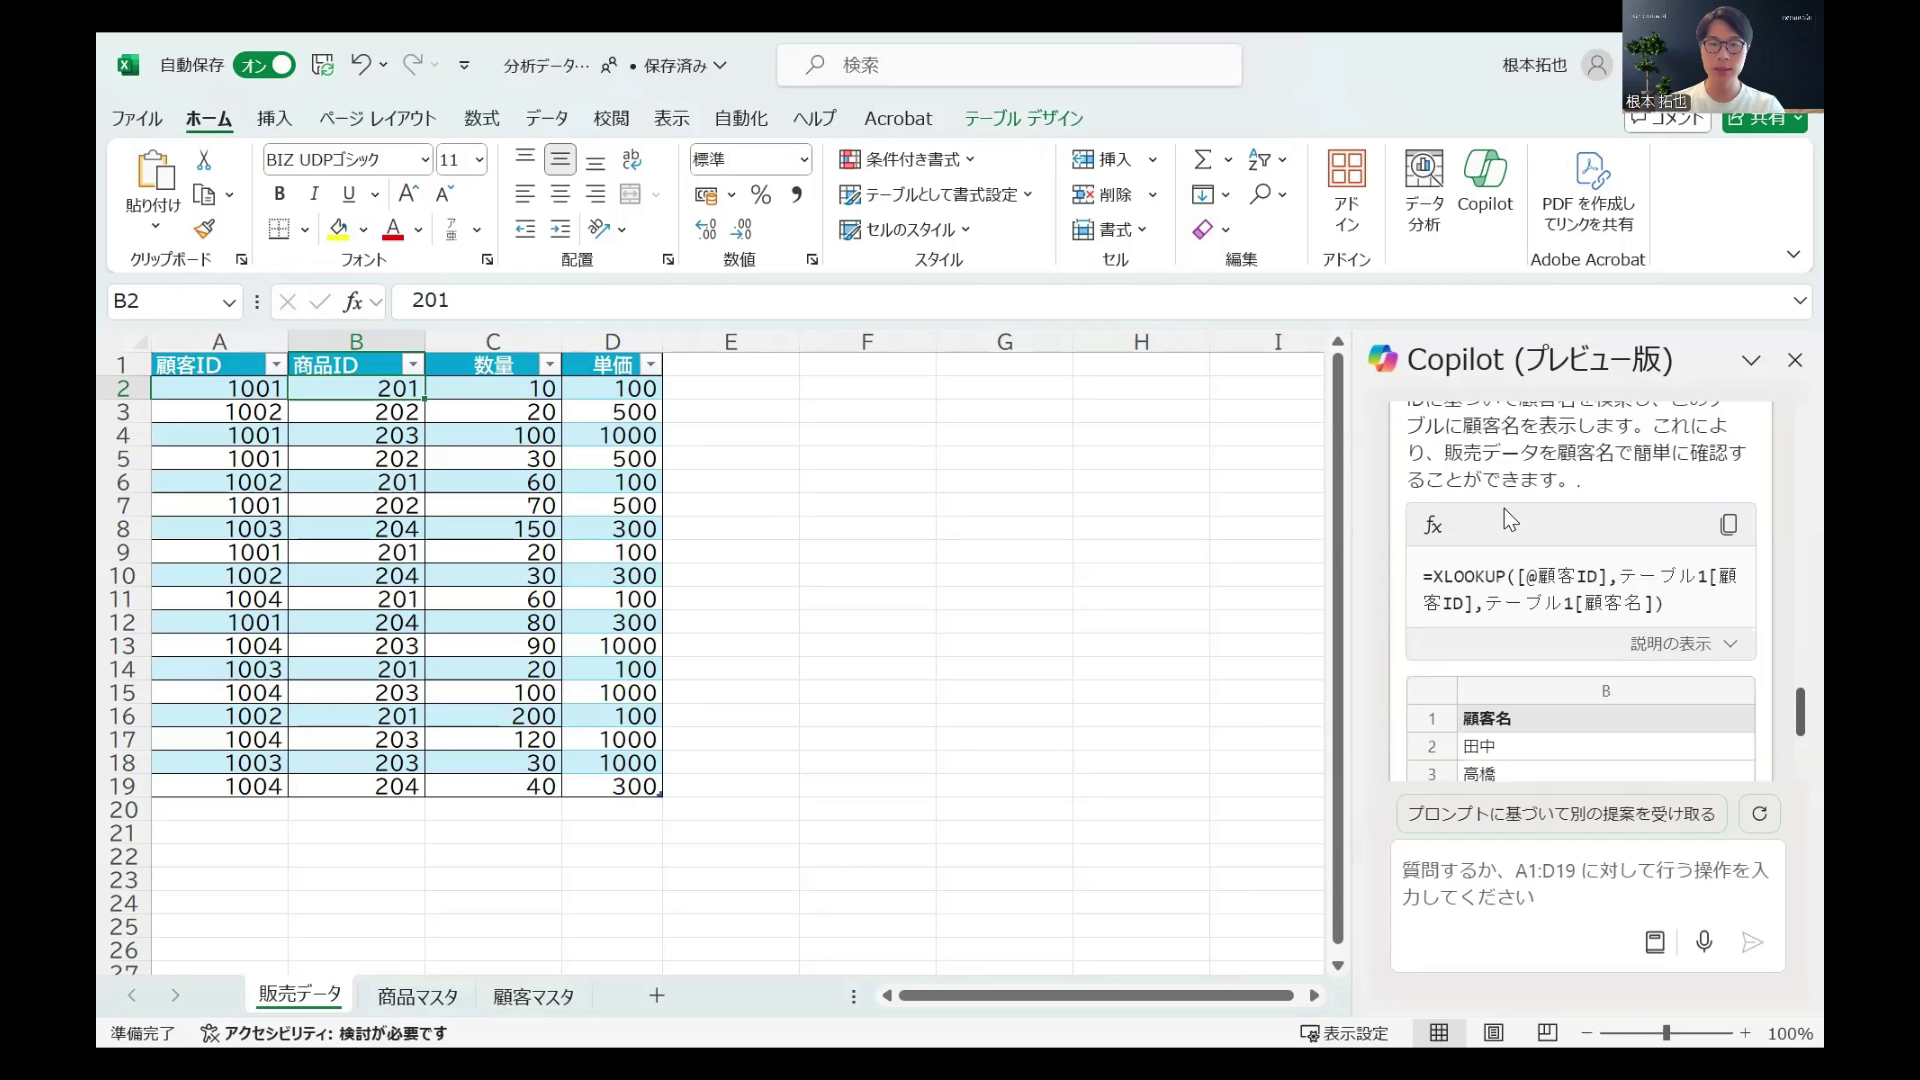
Task: Click the new sheet plus button
Action: click(x=656, y=995)
